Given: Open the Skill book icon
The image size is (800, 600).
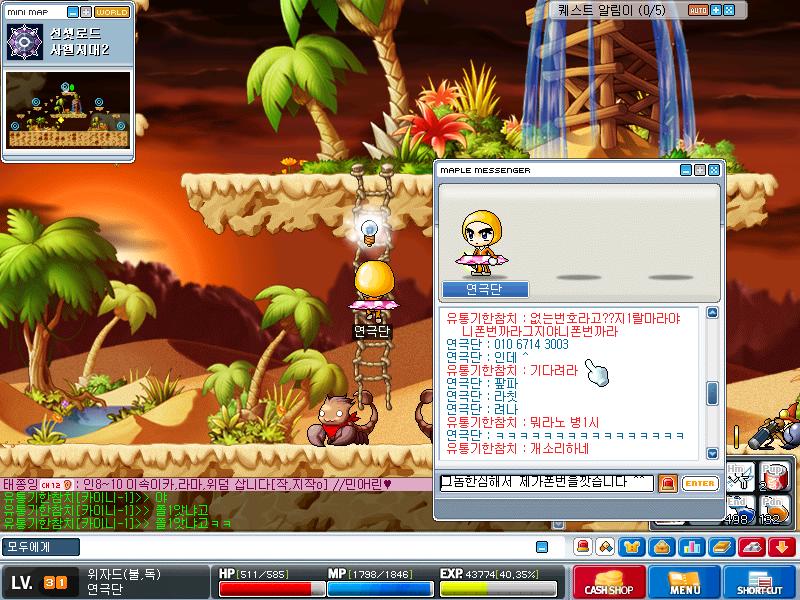Looking at the screenshot, I should [x=722, y=547].
